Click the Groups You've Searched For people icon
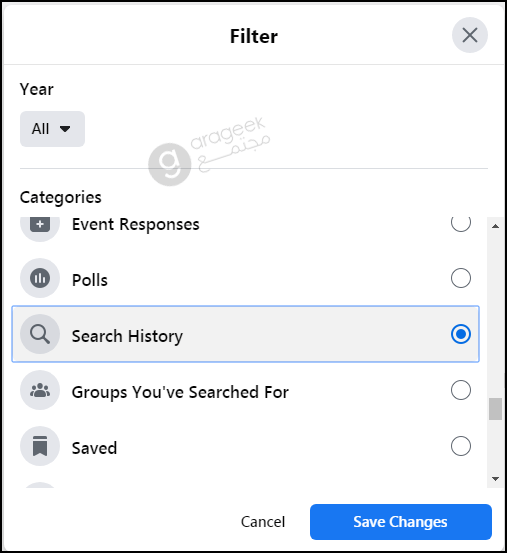The image size is (507, 553). [x=40, y=390]
